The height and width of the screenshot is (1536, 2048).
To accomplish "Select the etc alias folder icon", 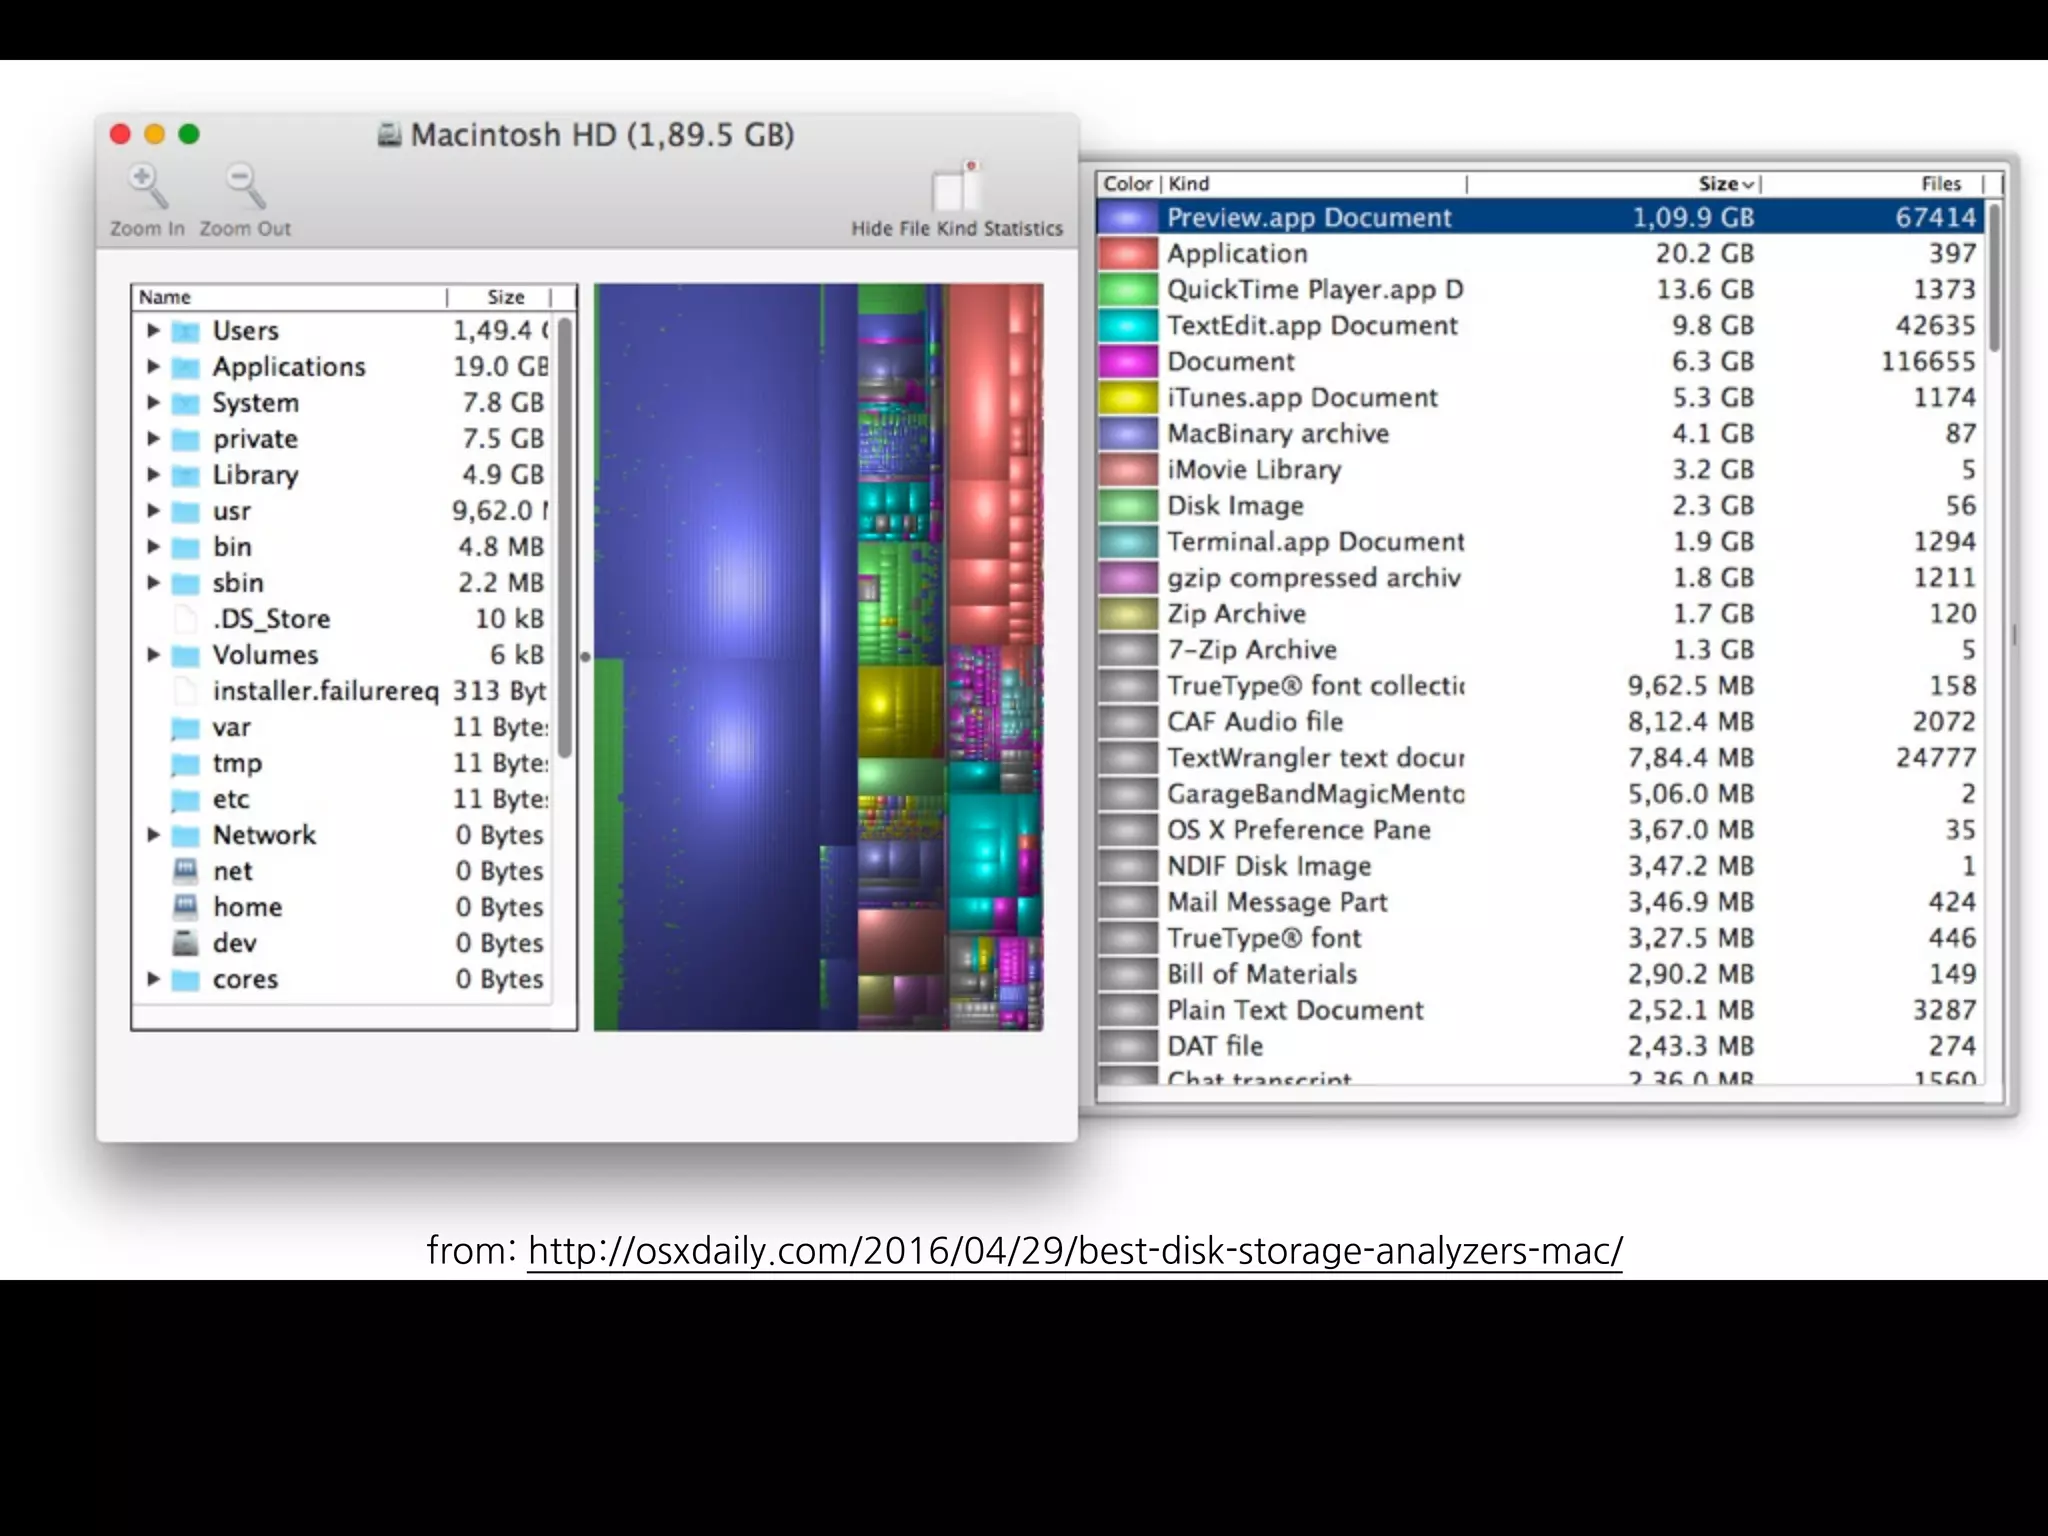I will (x=185, y=799).
